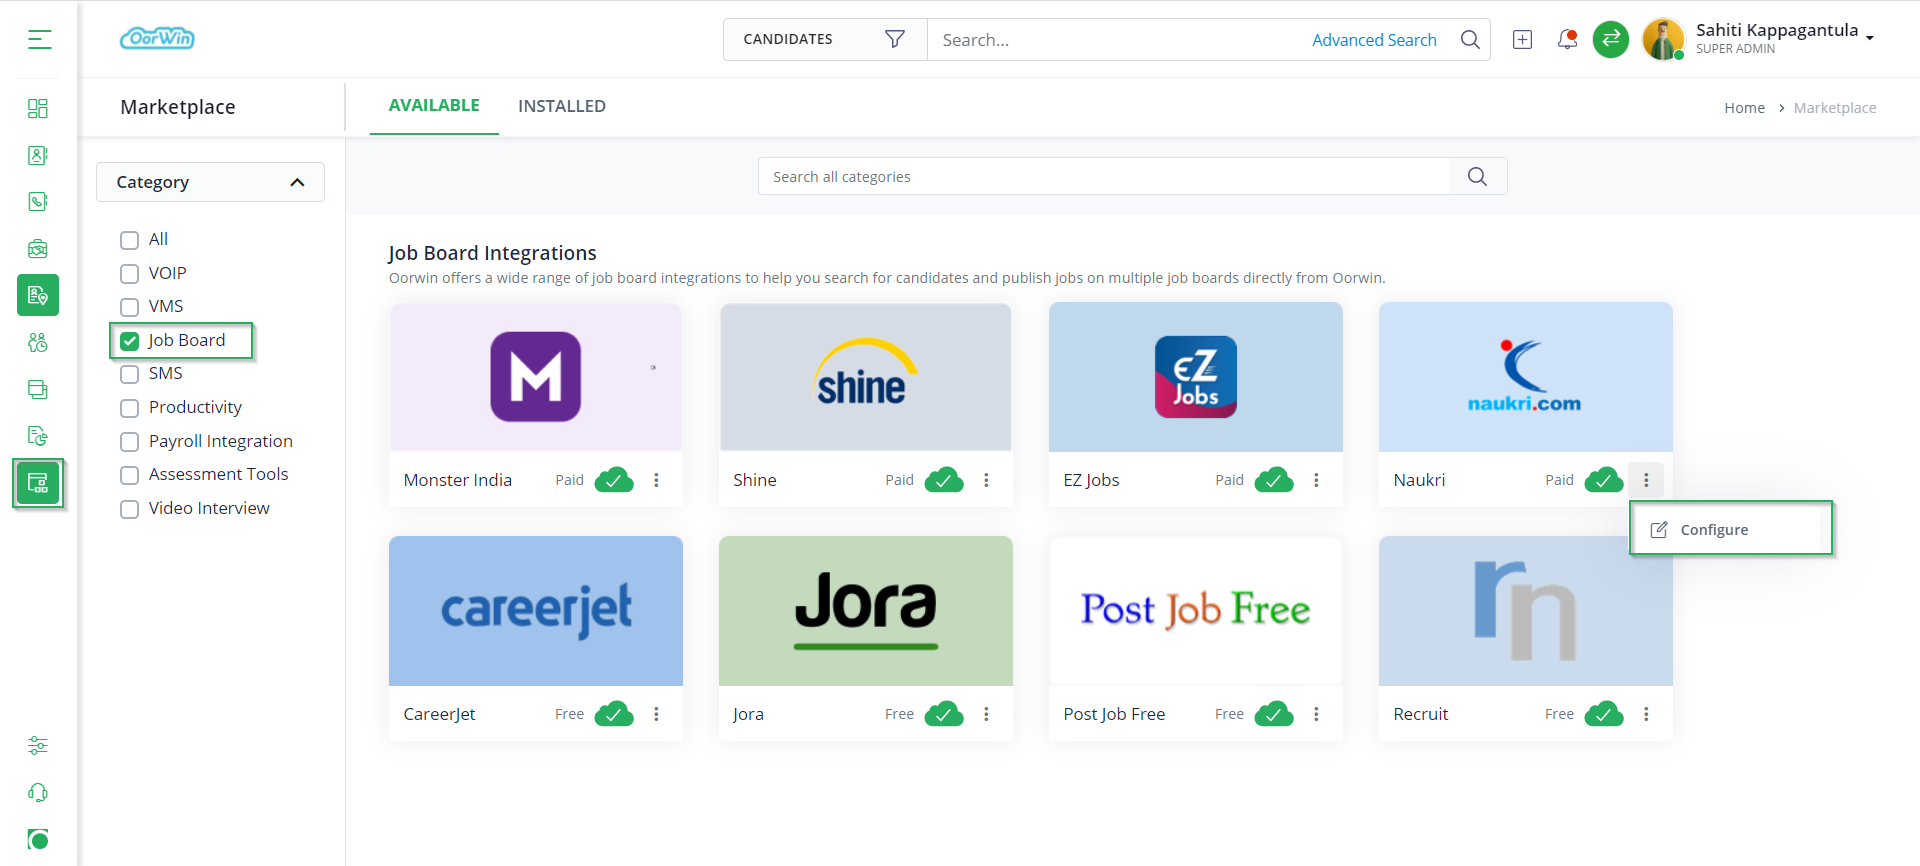Open the document clock sidebar icon
Image resolution: width=1920 pixels, height=866 pixels.
point(38,436)
